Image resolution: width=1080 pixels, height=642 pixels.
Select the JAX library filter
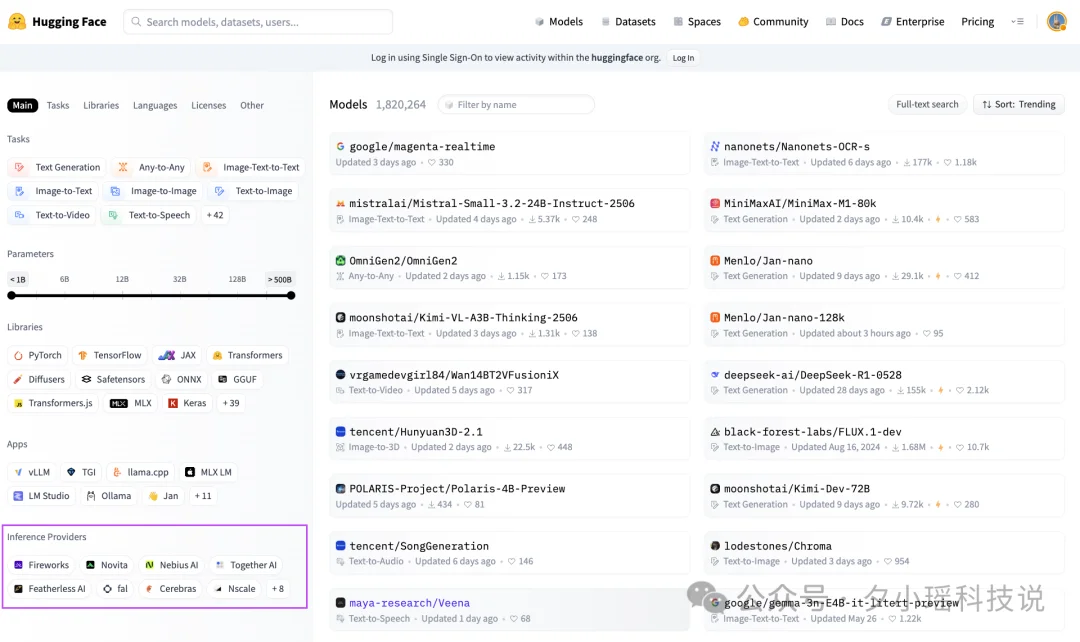click(177, 355)
